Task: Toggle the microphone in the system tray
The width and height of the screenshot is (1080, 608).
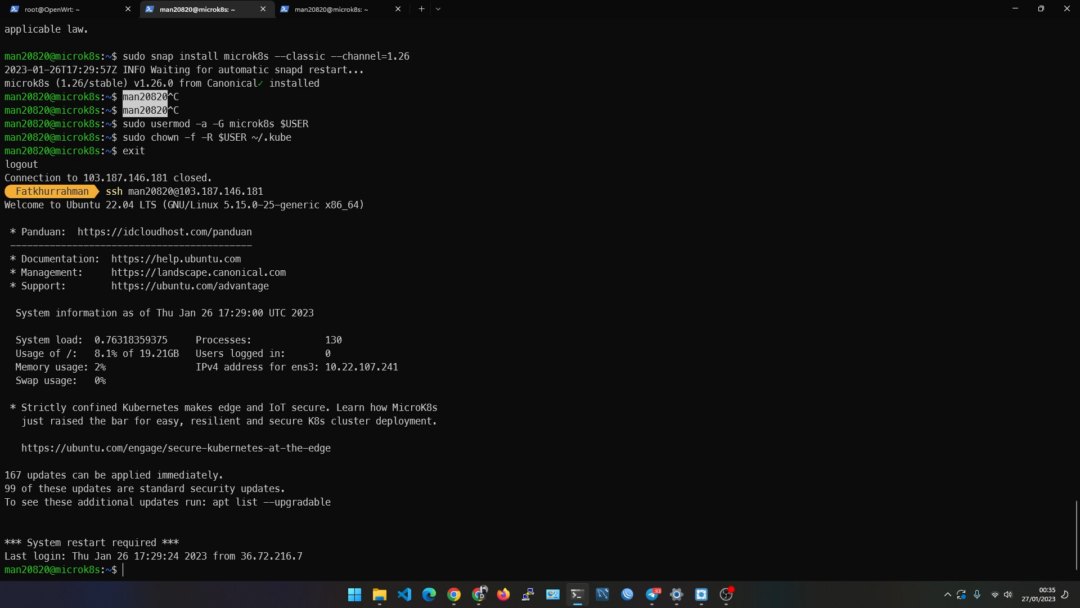Action: [x=977, y=594]
